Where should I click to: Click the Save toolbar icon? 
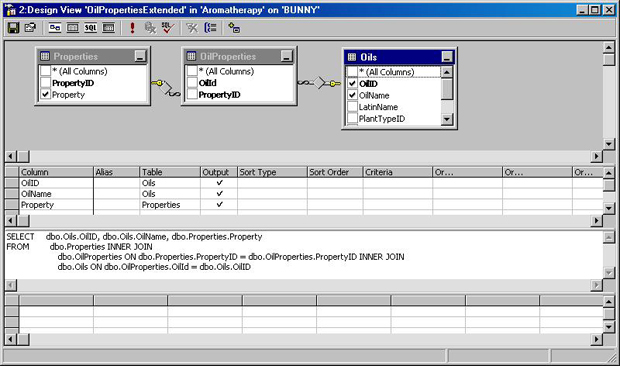tap(13, 28)
